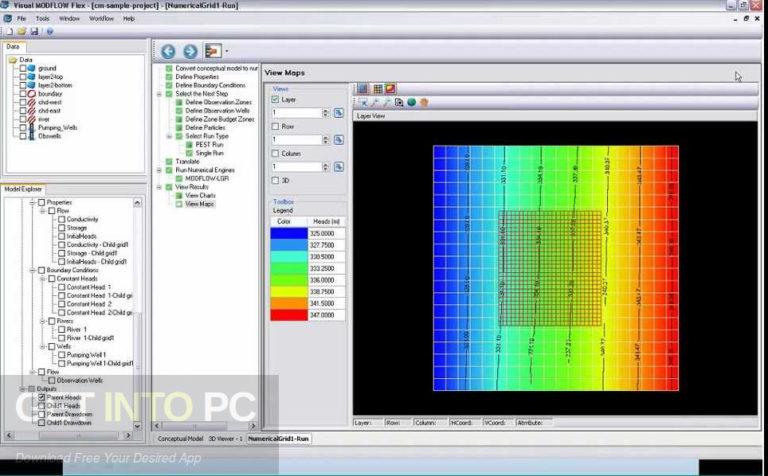768x476 pixels.
Task: Select the MODFLOW-LGR workflow step
Action: (x=207, y=179)
